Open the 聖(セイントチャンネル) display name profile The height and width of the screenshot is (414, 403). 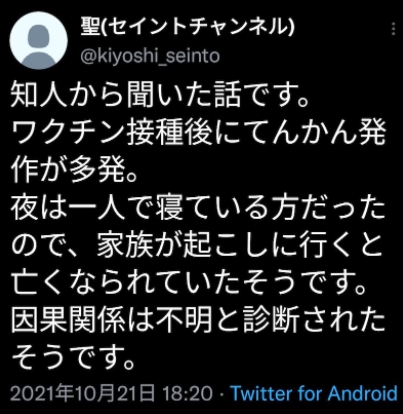coord(187,25)
